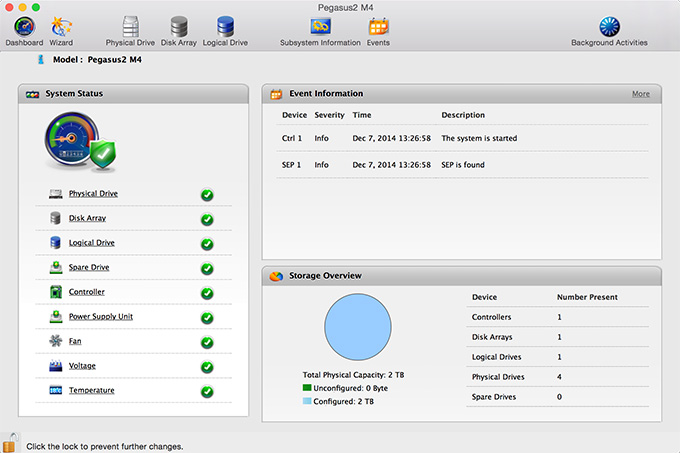The height and width of the screenshot is (453, 680).
Task: Select the SEP 1 event row device cell
Action: pyautogui.click(x=291, y=165)
